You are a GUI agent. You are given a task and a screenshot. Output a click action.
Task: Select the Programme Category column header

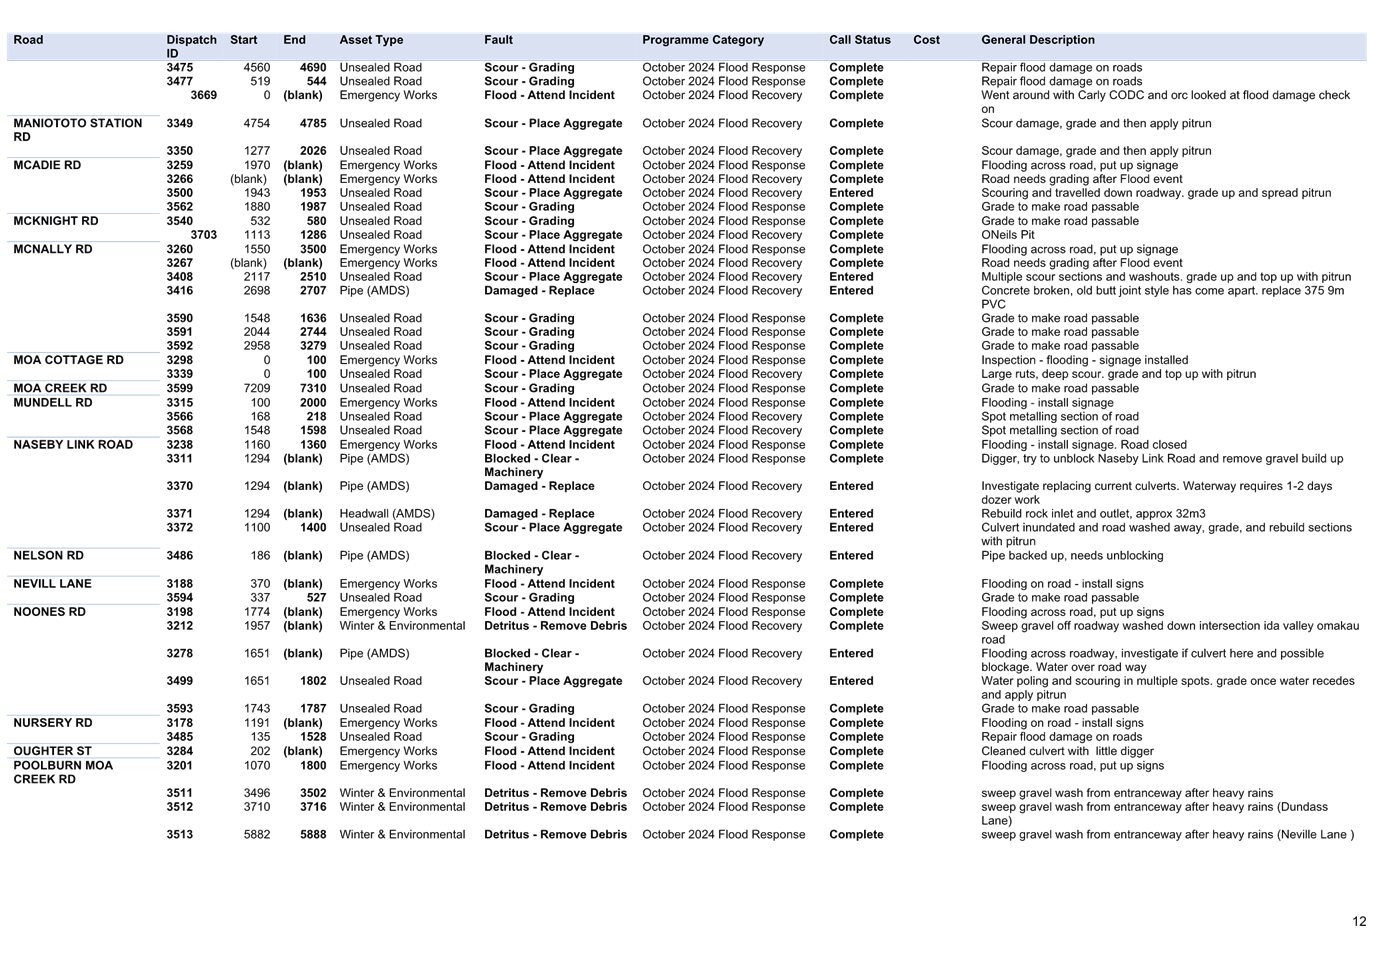point(703,40)
